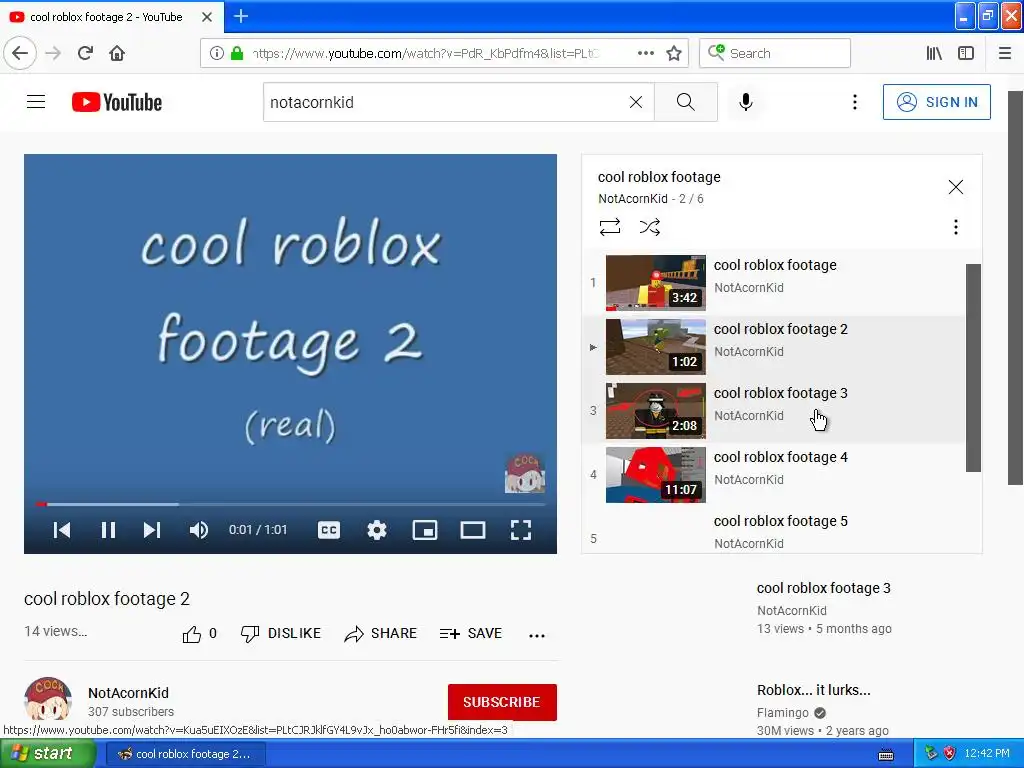
Task: Click the browser forward arrow
Action: pos(53,53)
